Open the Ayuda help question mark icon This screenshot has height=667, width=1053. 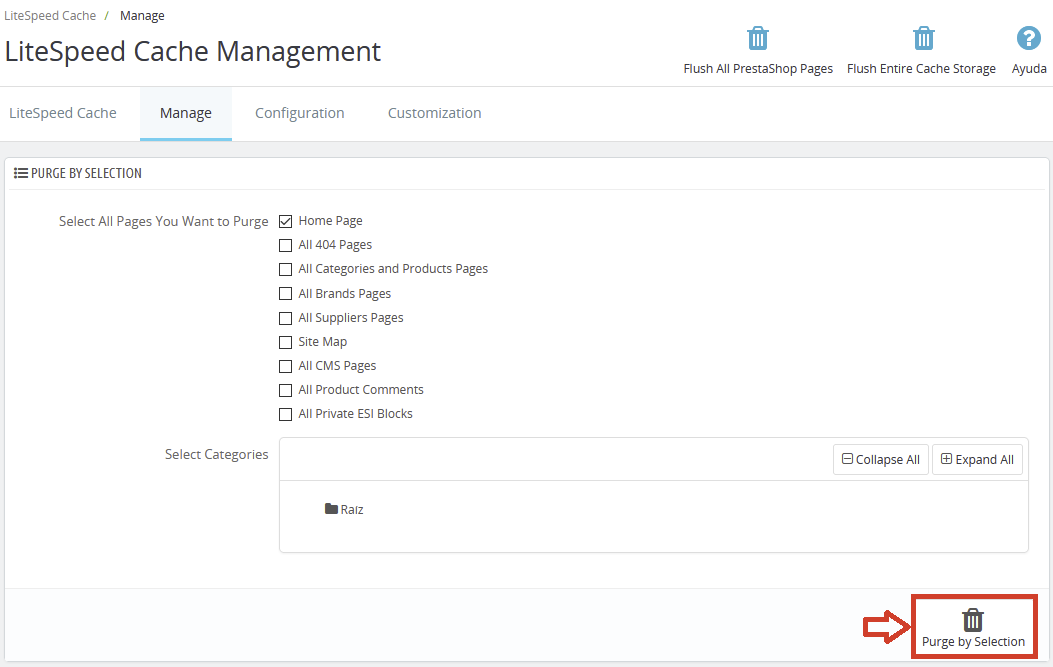point(1029,39)
